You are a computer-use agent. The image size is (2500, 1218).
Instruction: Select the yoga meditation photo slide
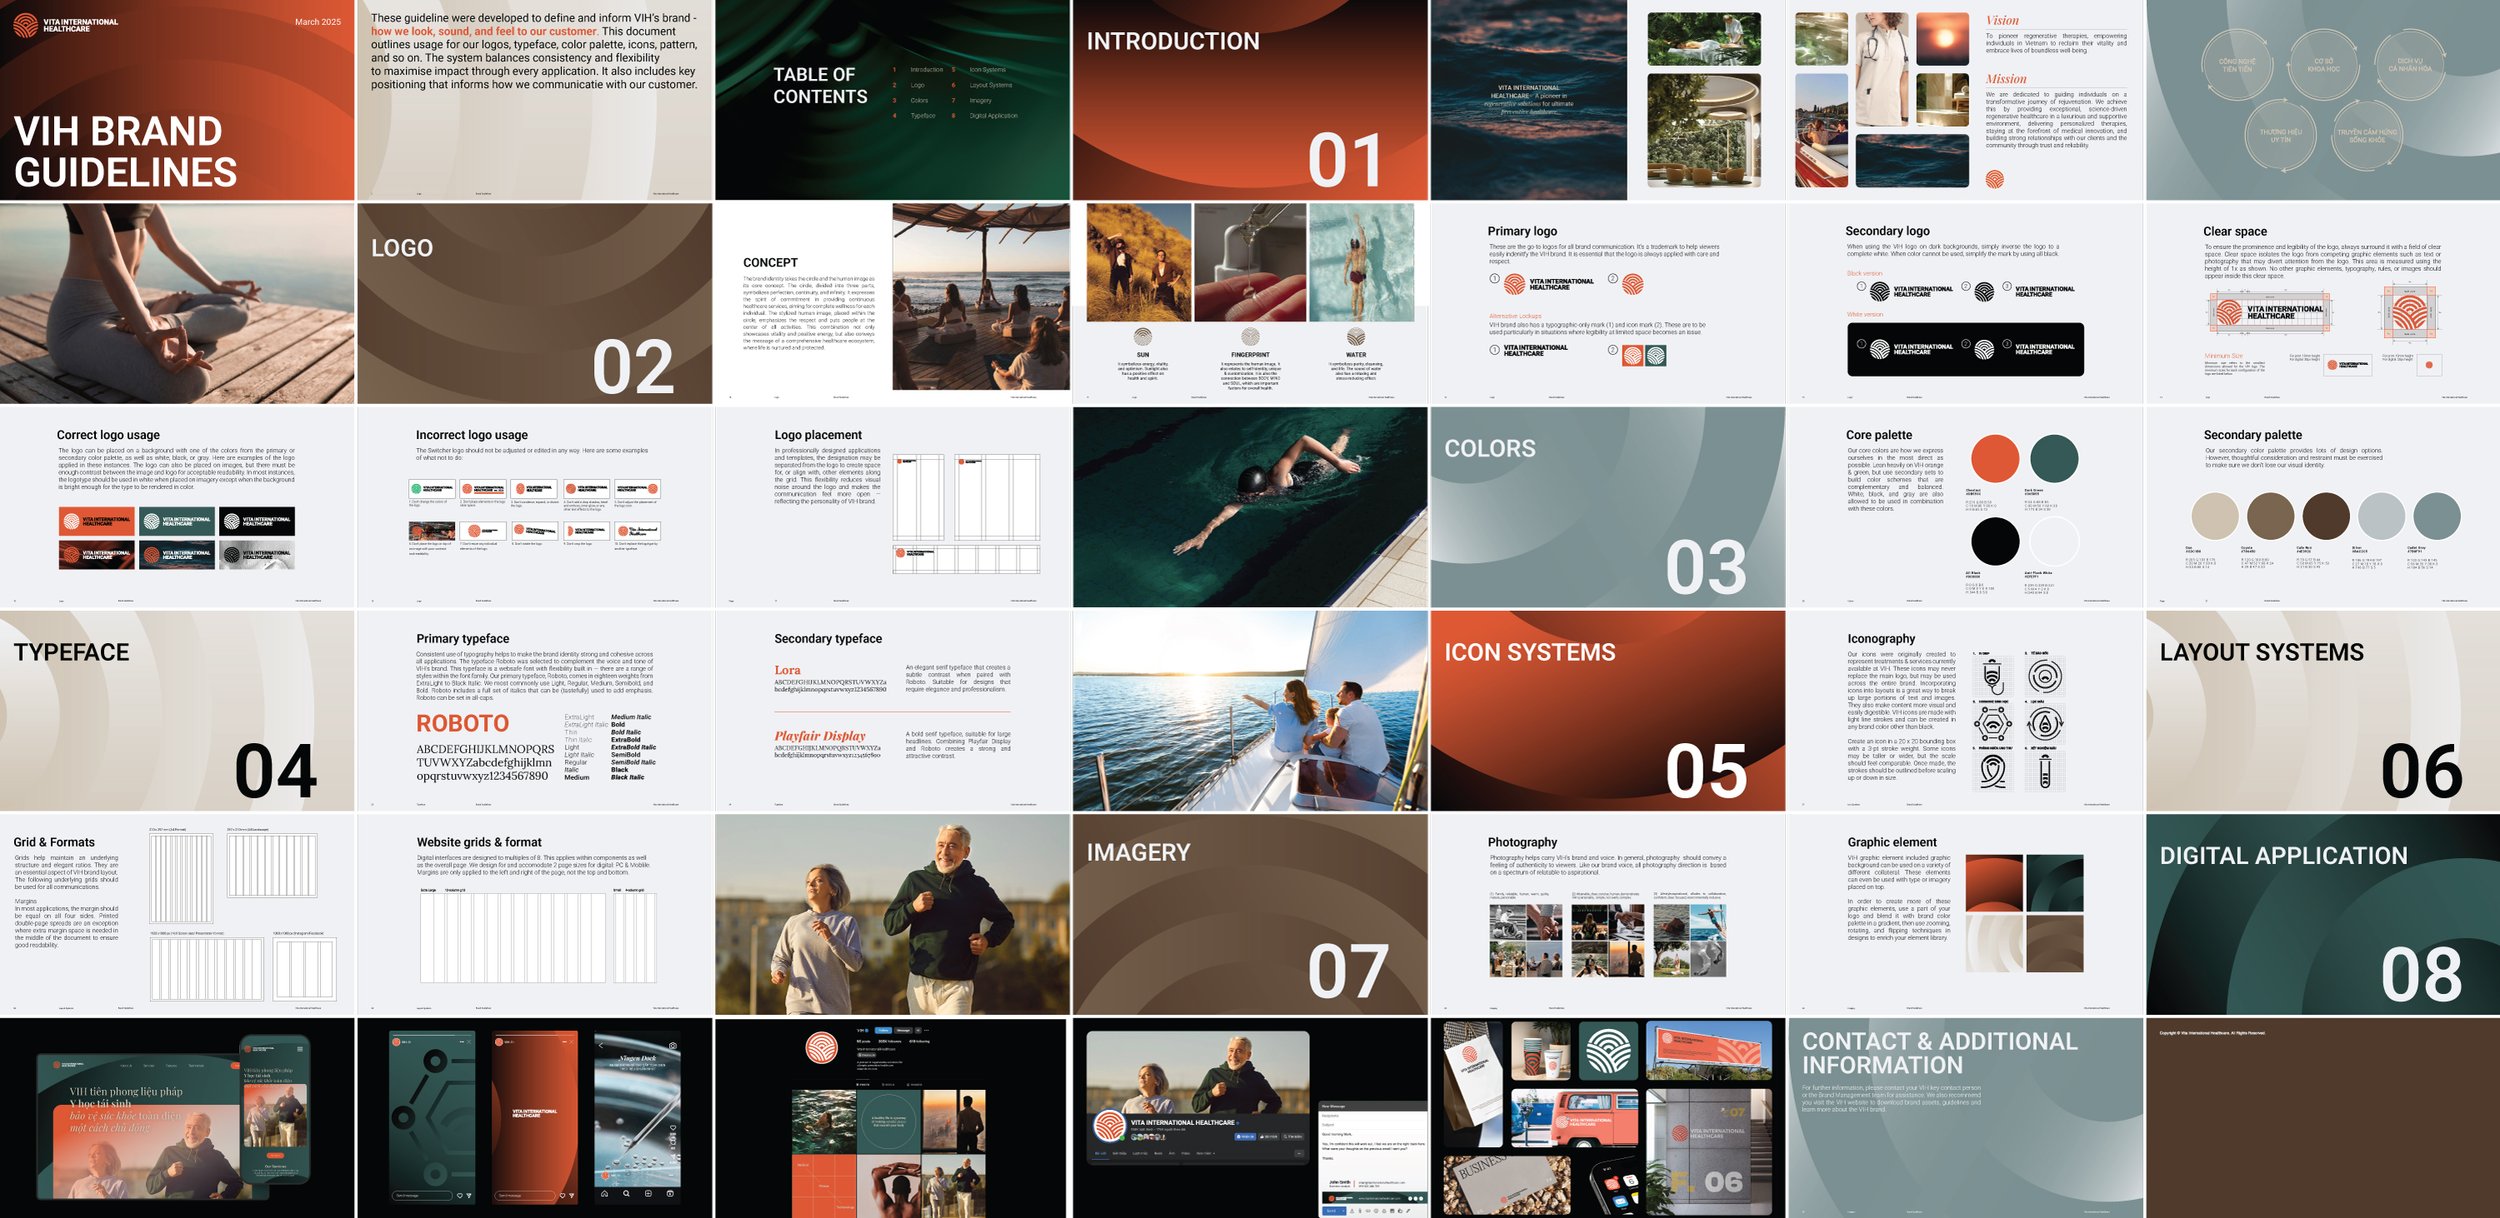point(177,304)
